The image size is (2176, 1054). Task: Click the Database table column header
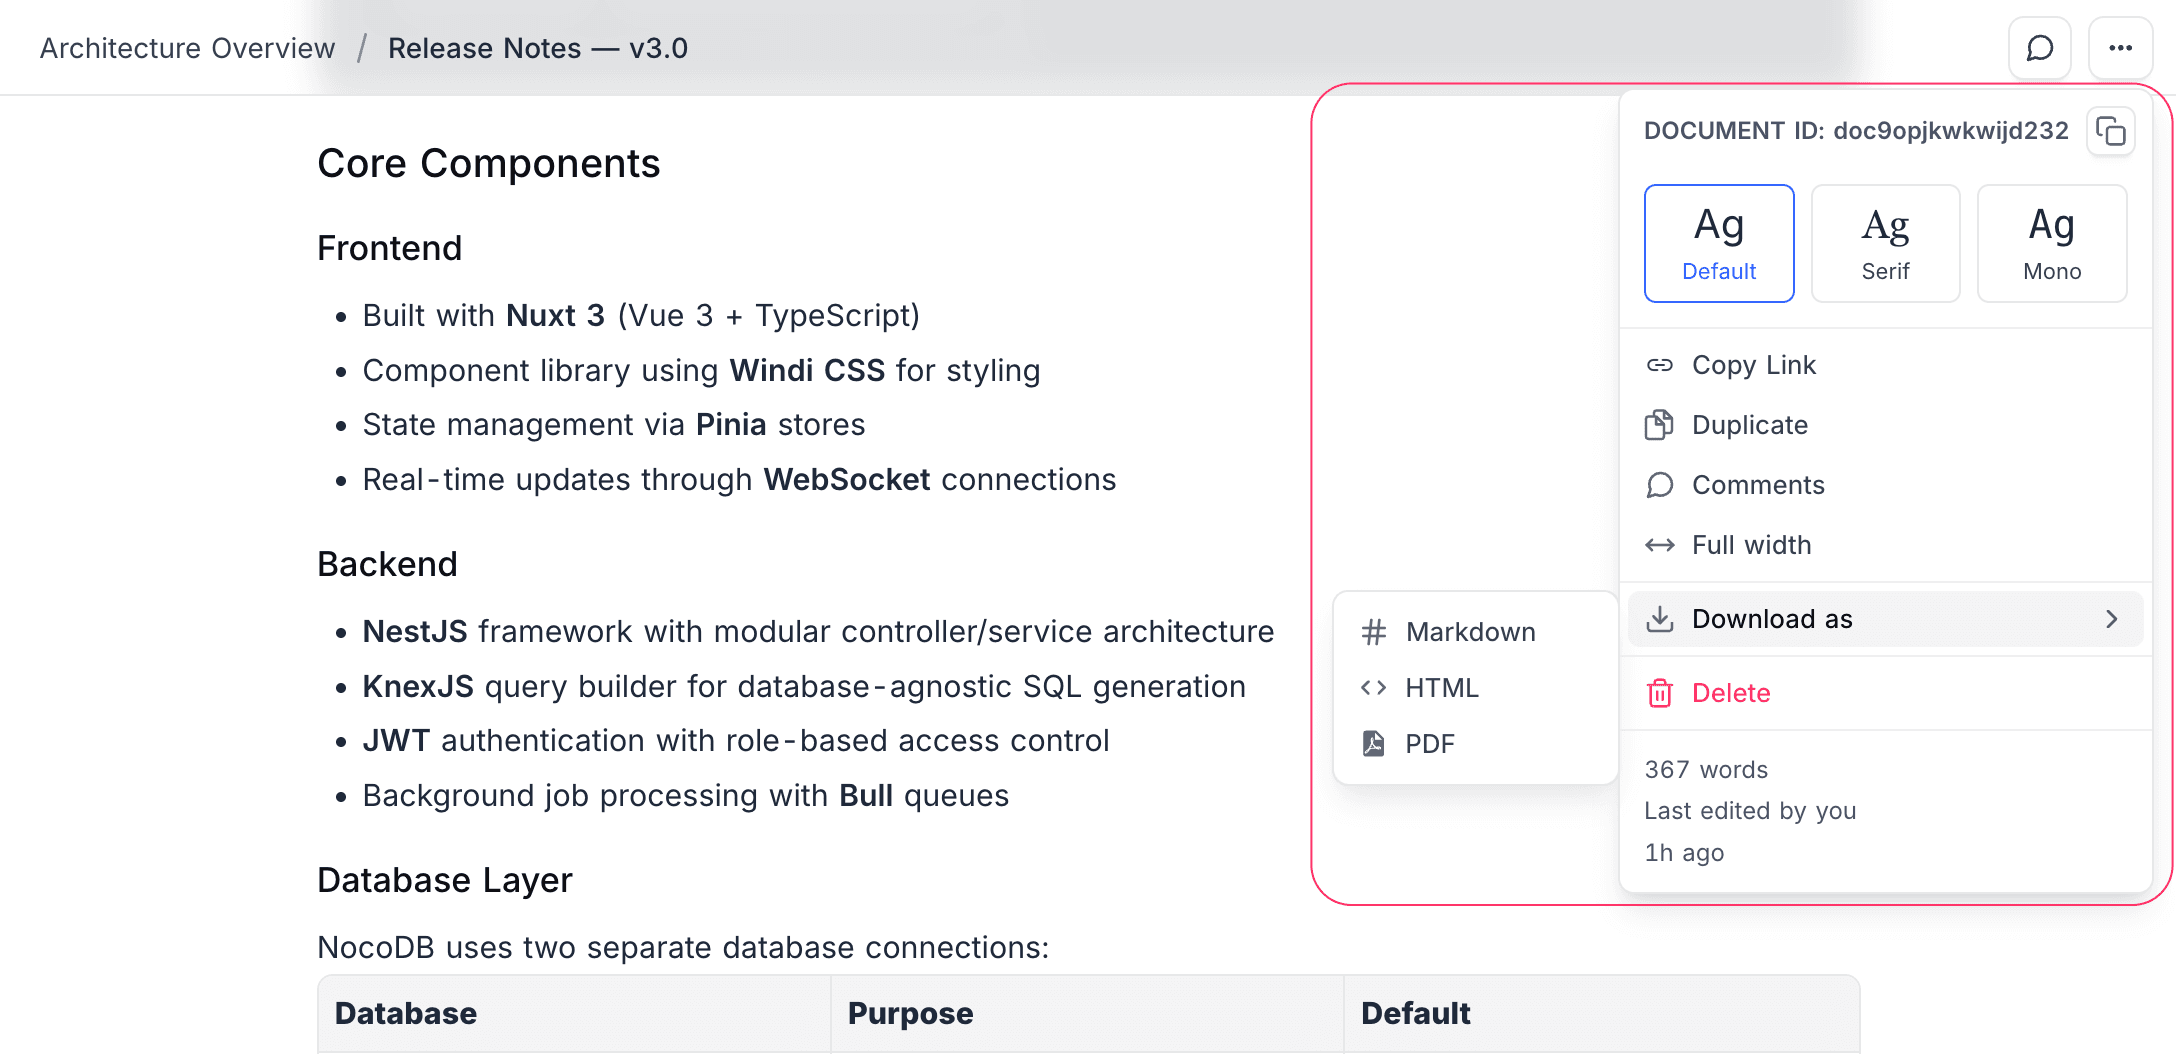tap(406, 1013)
